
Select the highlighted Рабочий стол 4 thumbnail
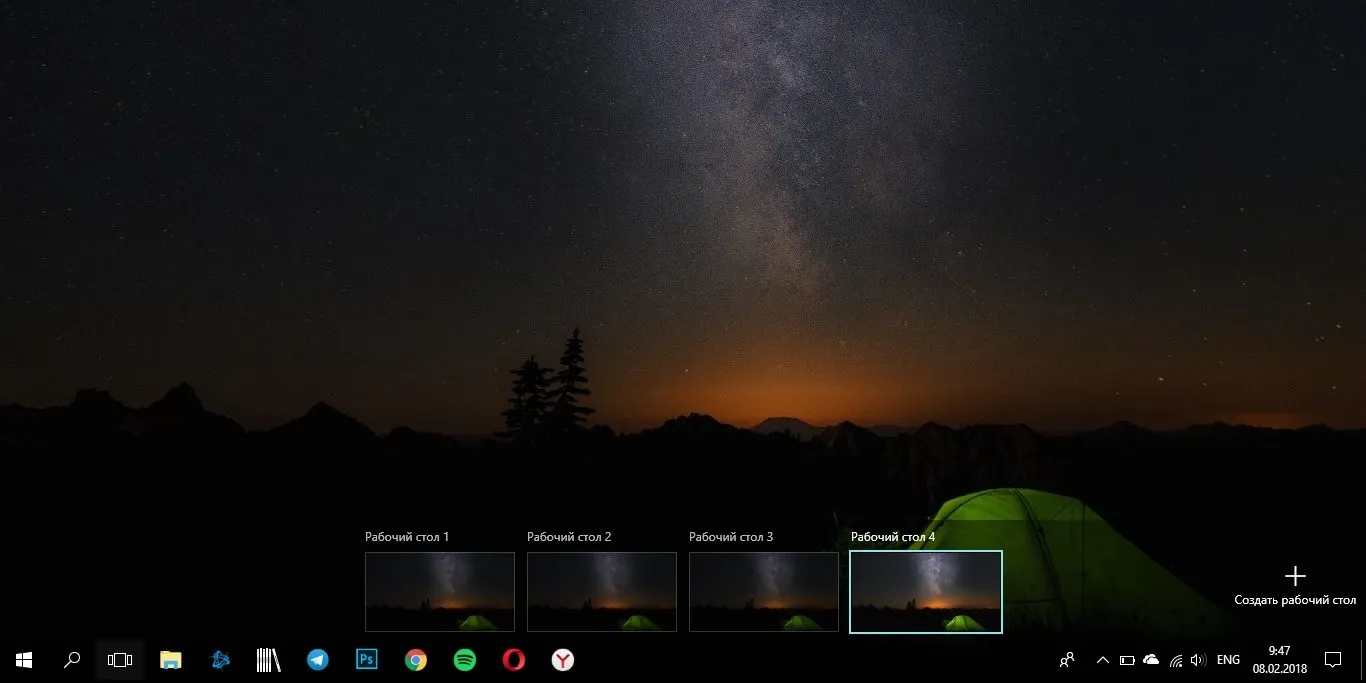(926, 592)
